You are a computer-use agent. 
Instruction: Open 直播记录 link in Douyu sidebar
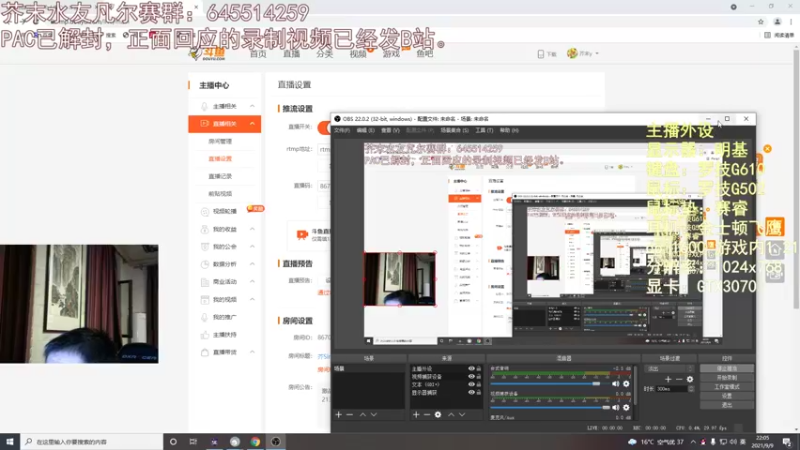pos(220,176)
